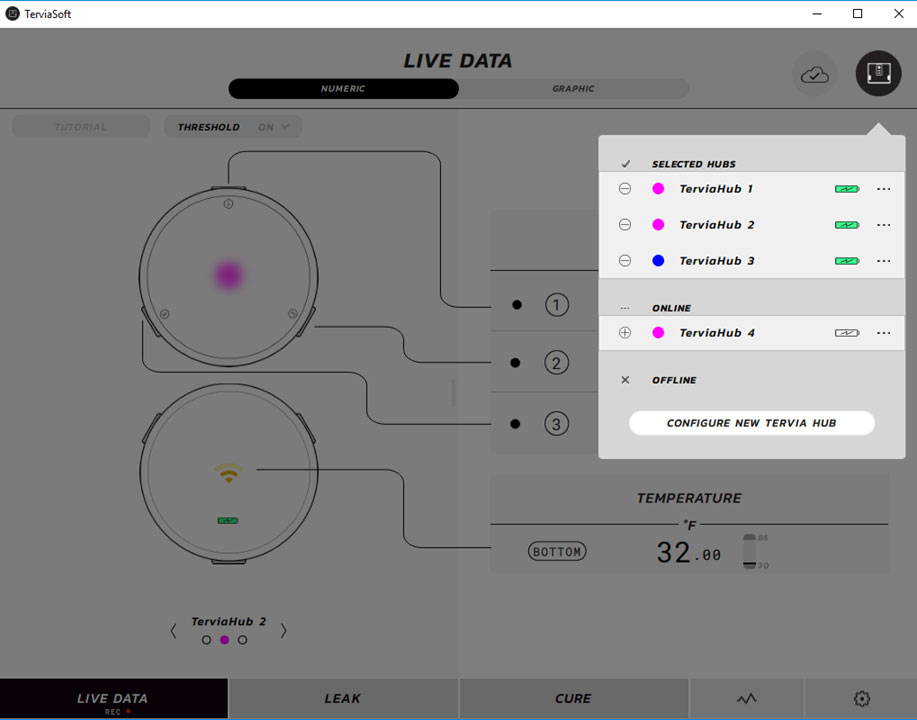Remove TerviaHub 3 from selected hubs
The width and height of the screenshot is (917, 720).
point(625,261)
